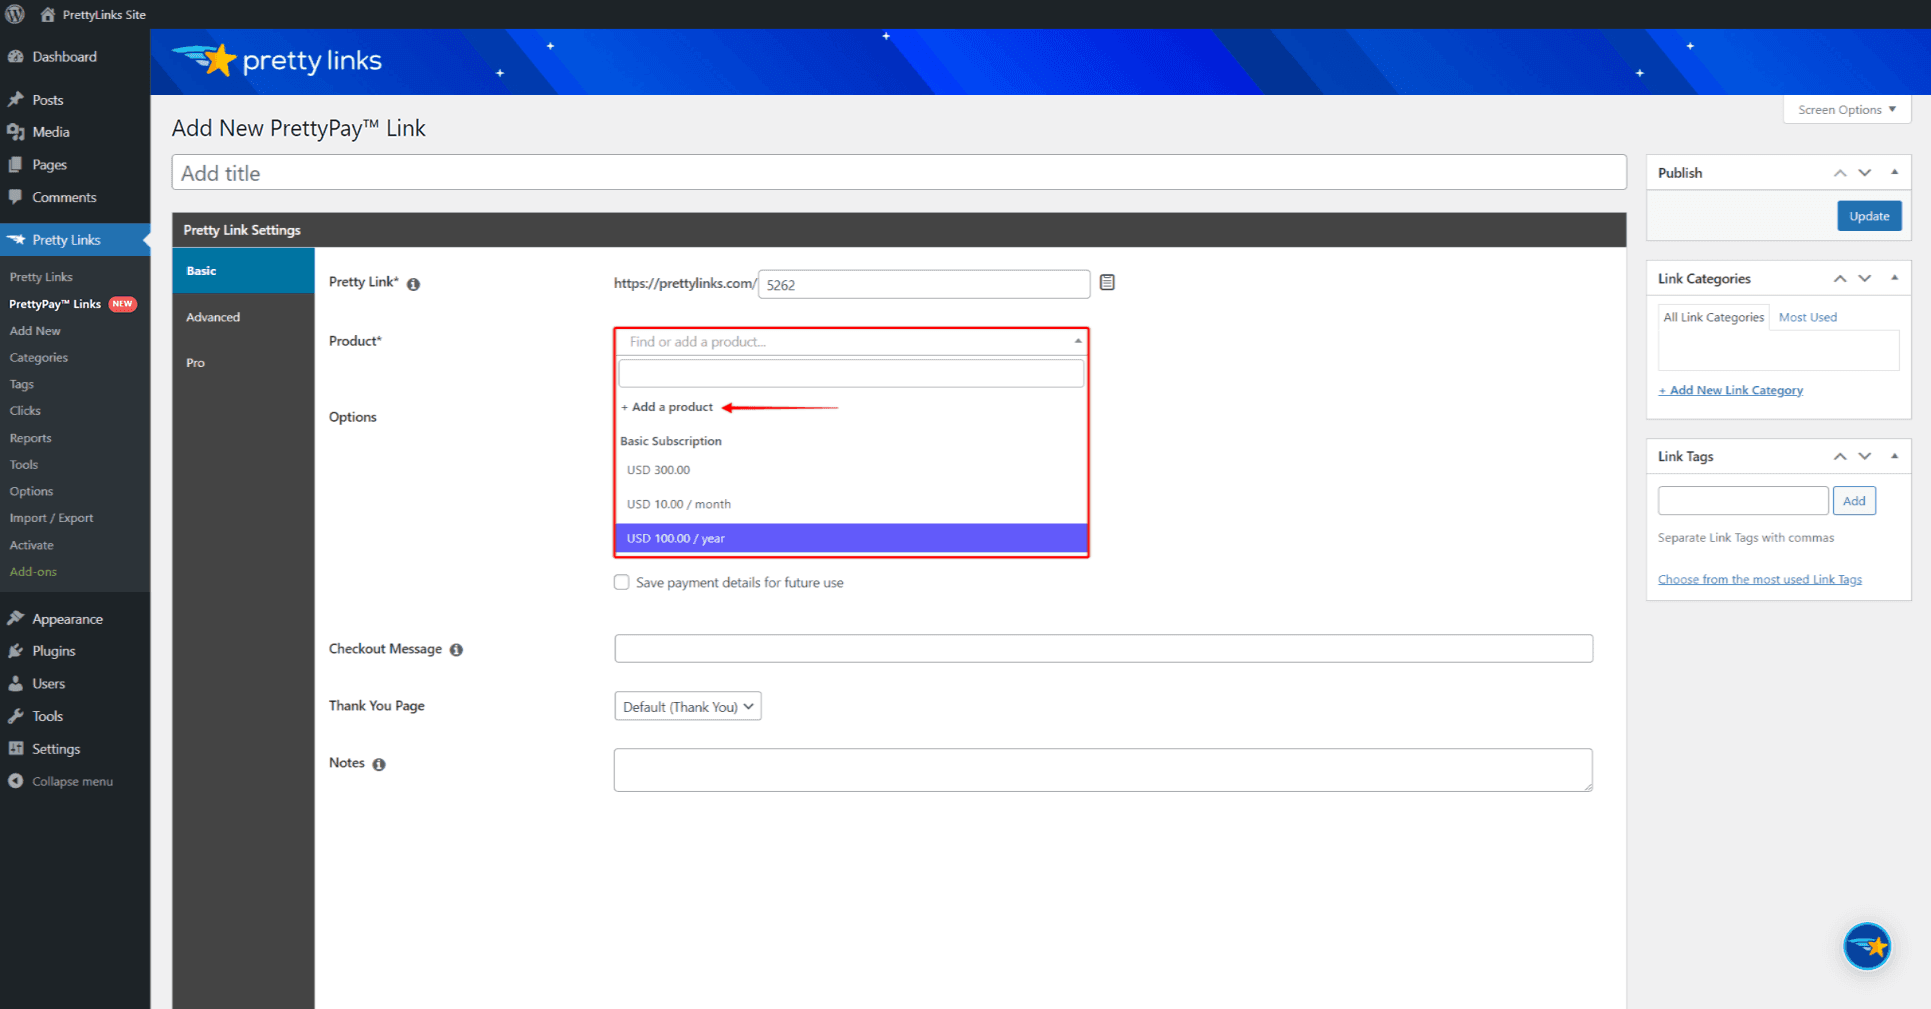Click the info icon beside Checkout Message
Viewport: 1931px width, 1009px height.
tap(456, 650)
